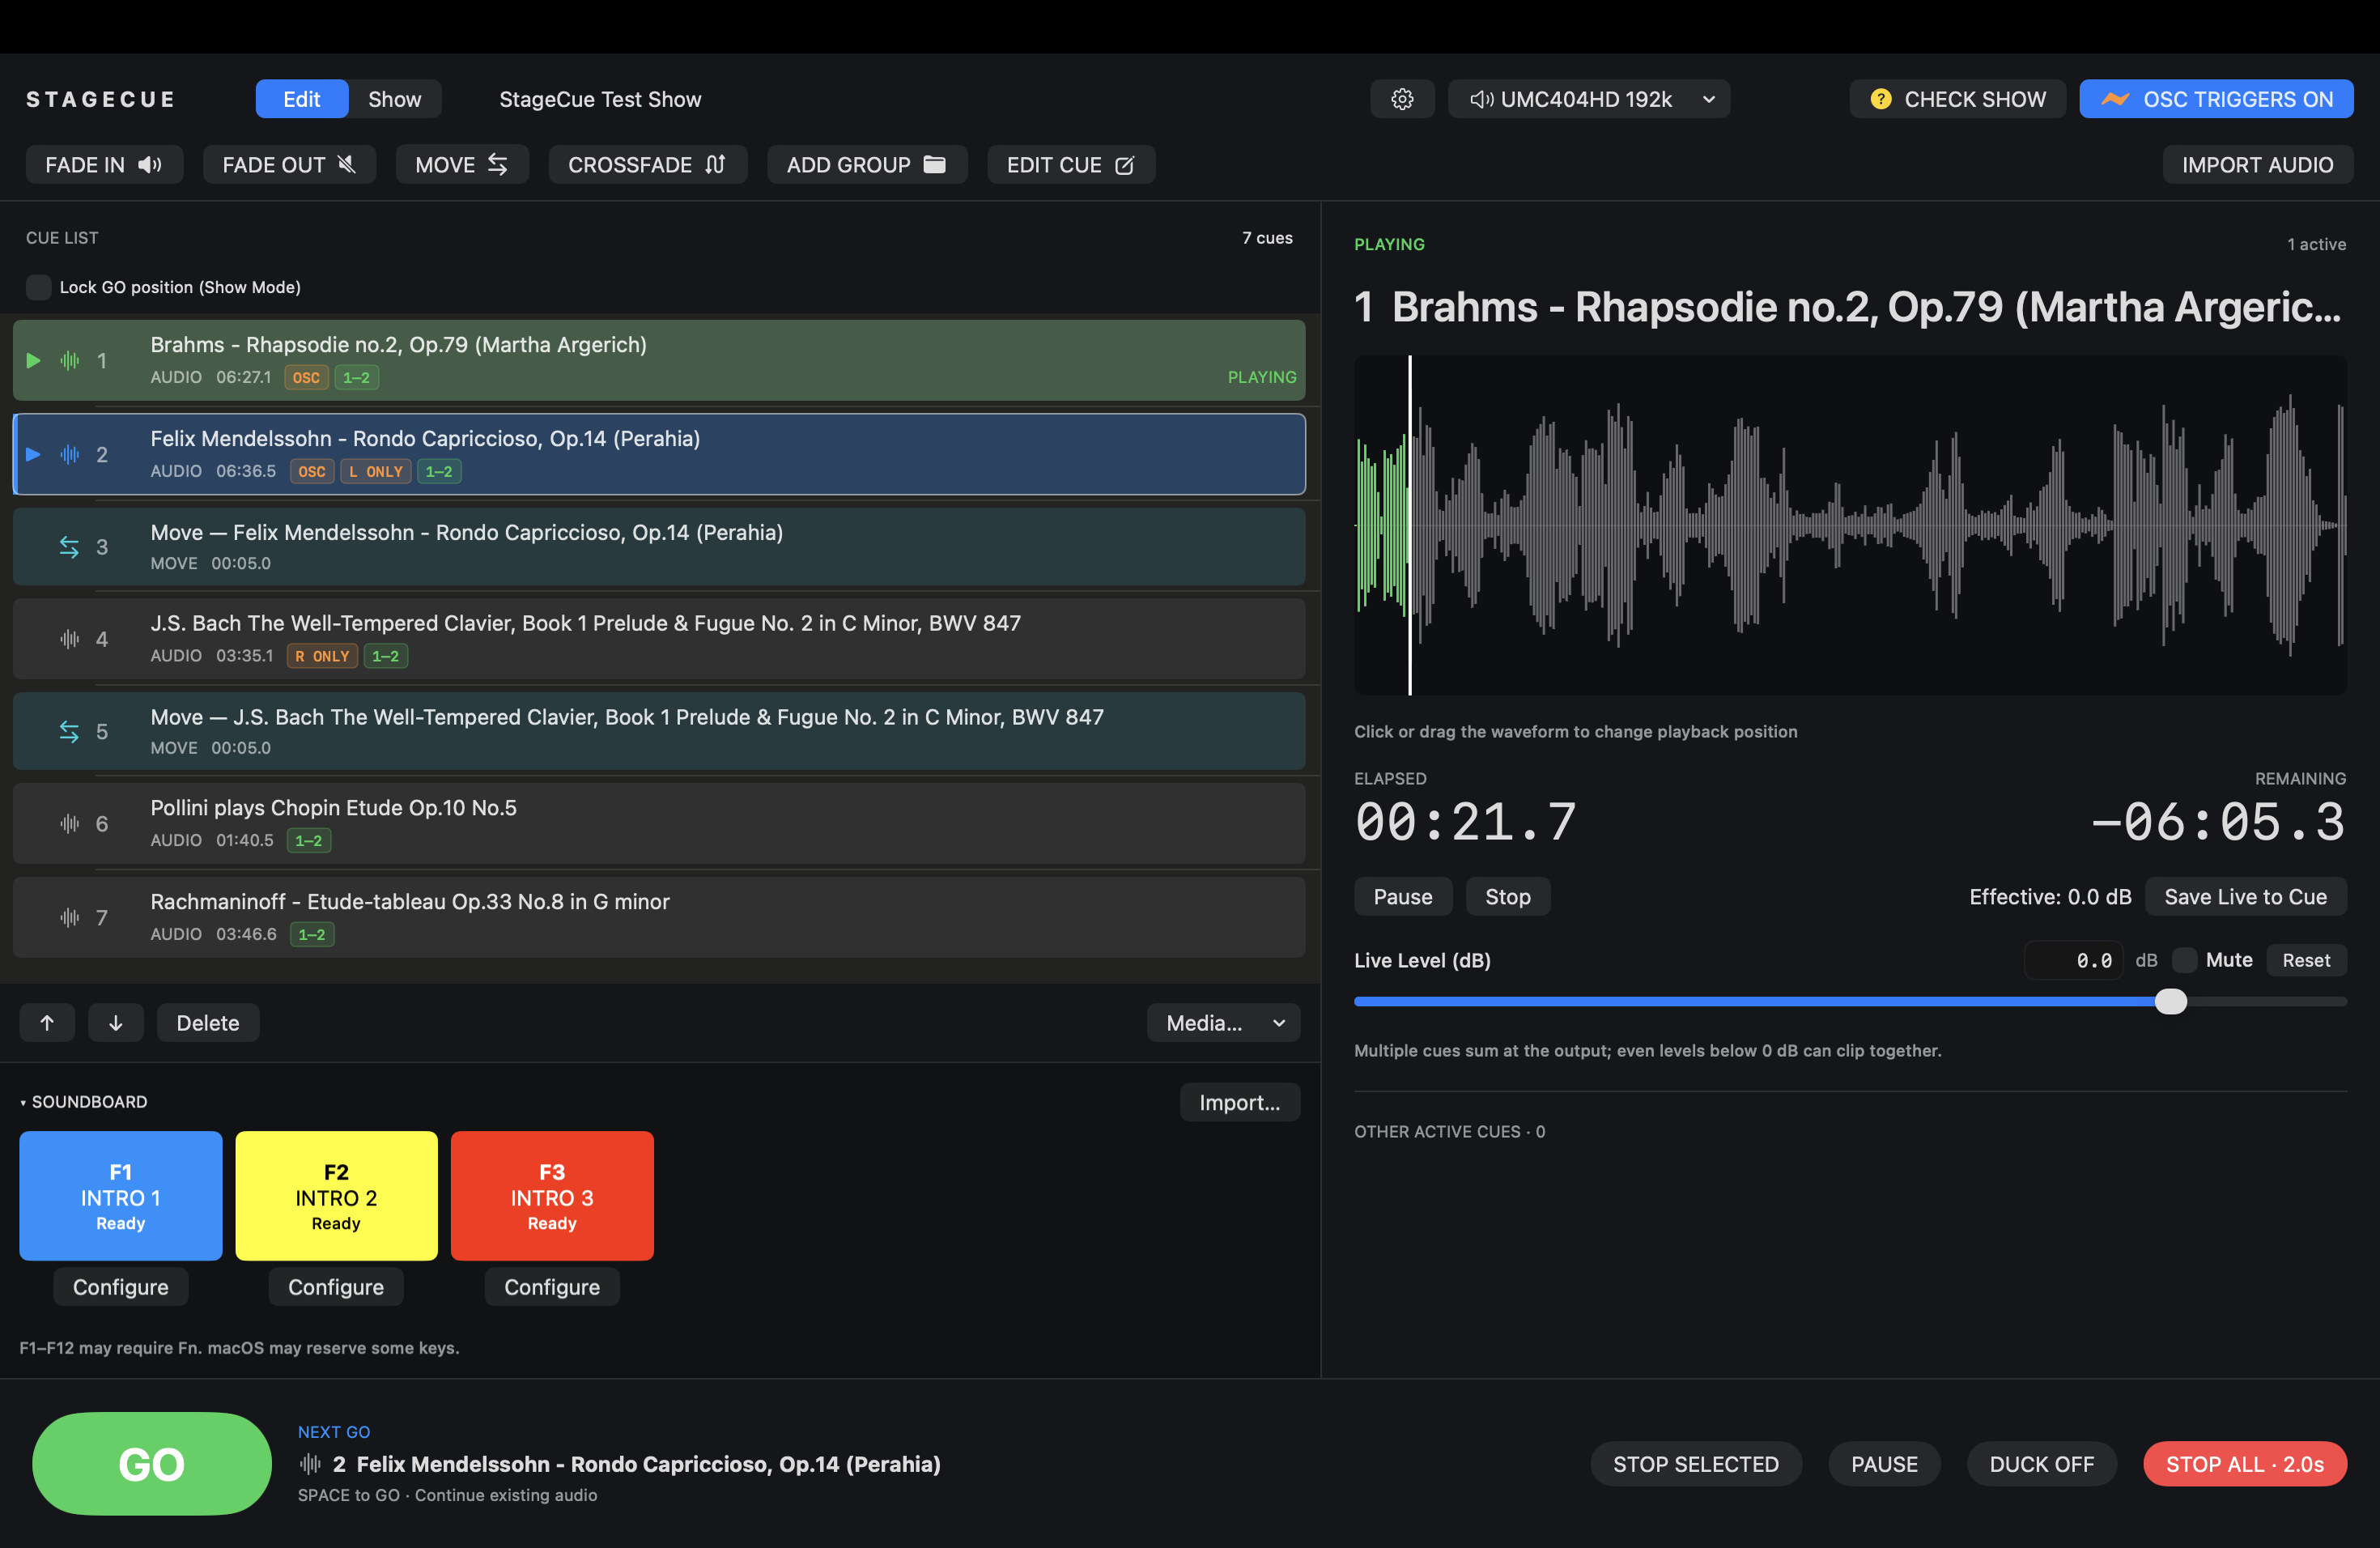Click the Add Group folder icon
The width and height of the screenshot is (2380, 1548).
point(934,165)
